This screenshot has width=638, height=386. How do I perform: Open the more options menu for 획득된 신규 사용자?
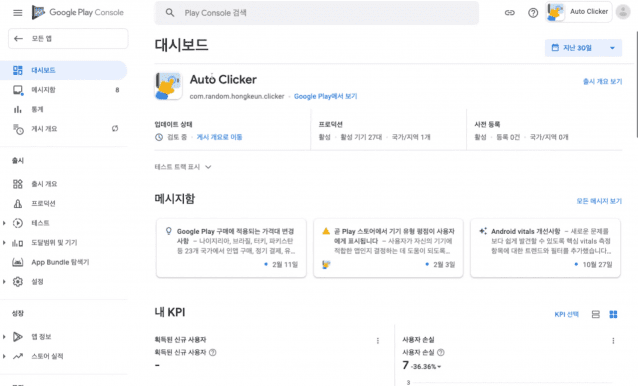tap(378, 341)
